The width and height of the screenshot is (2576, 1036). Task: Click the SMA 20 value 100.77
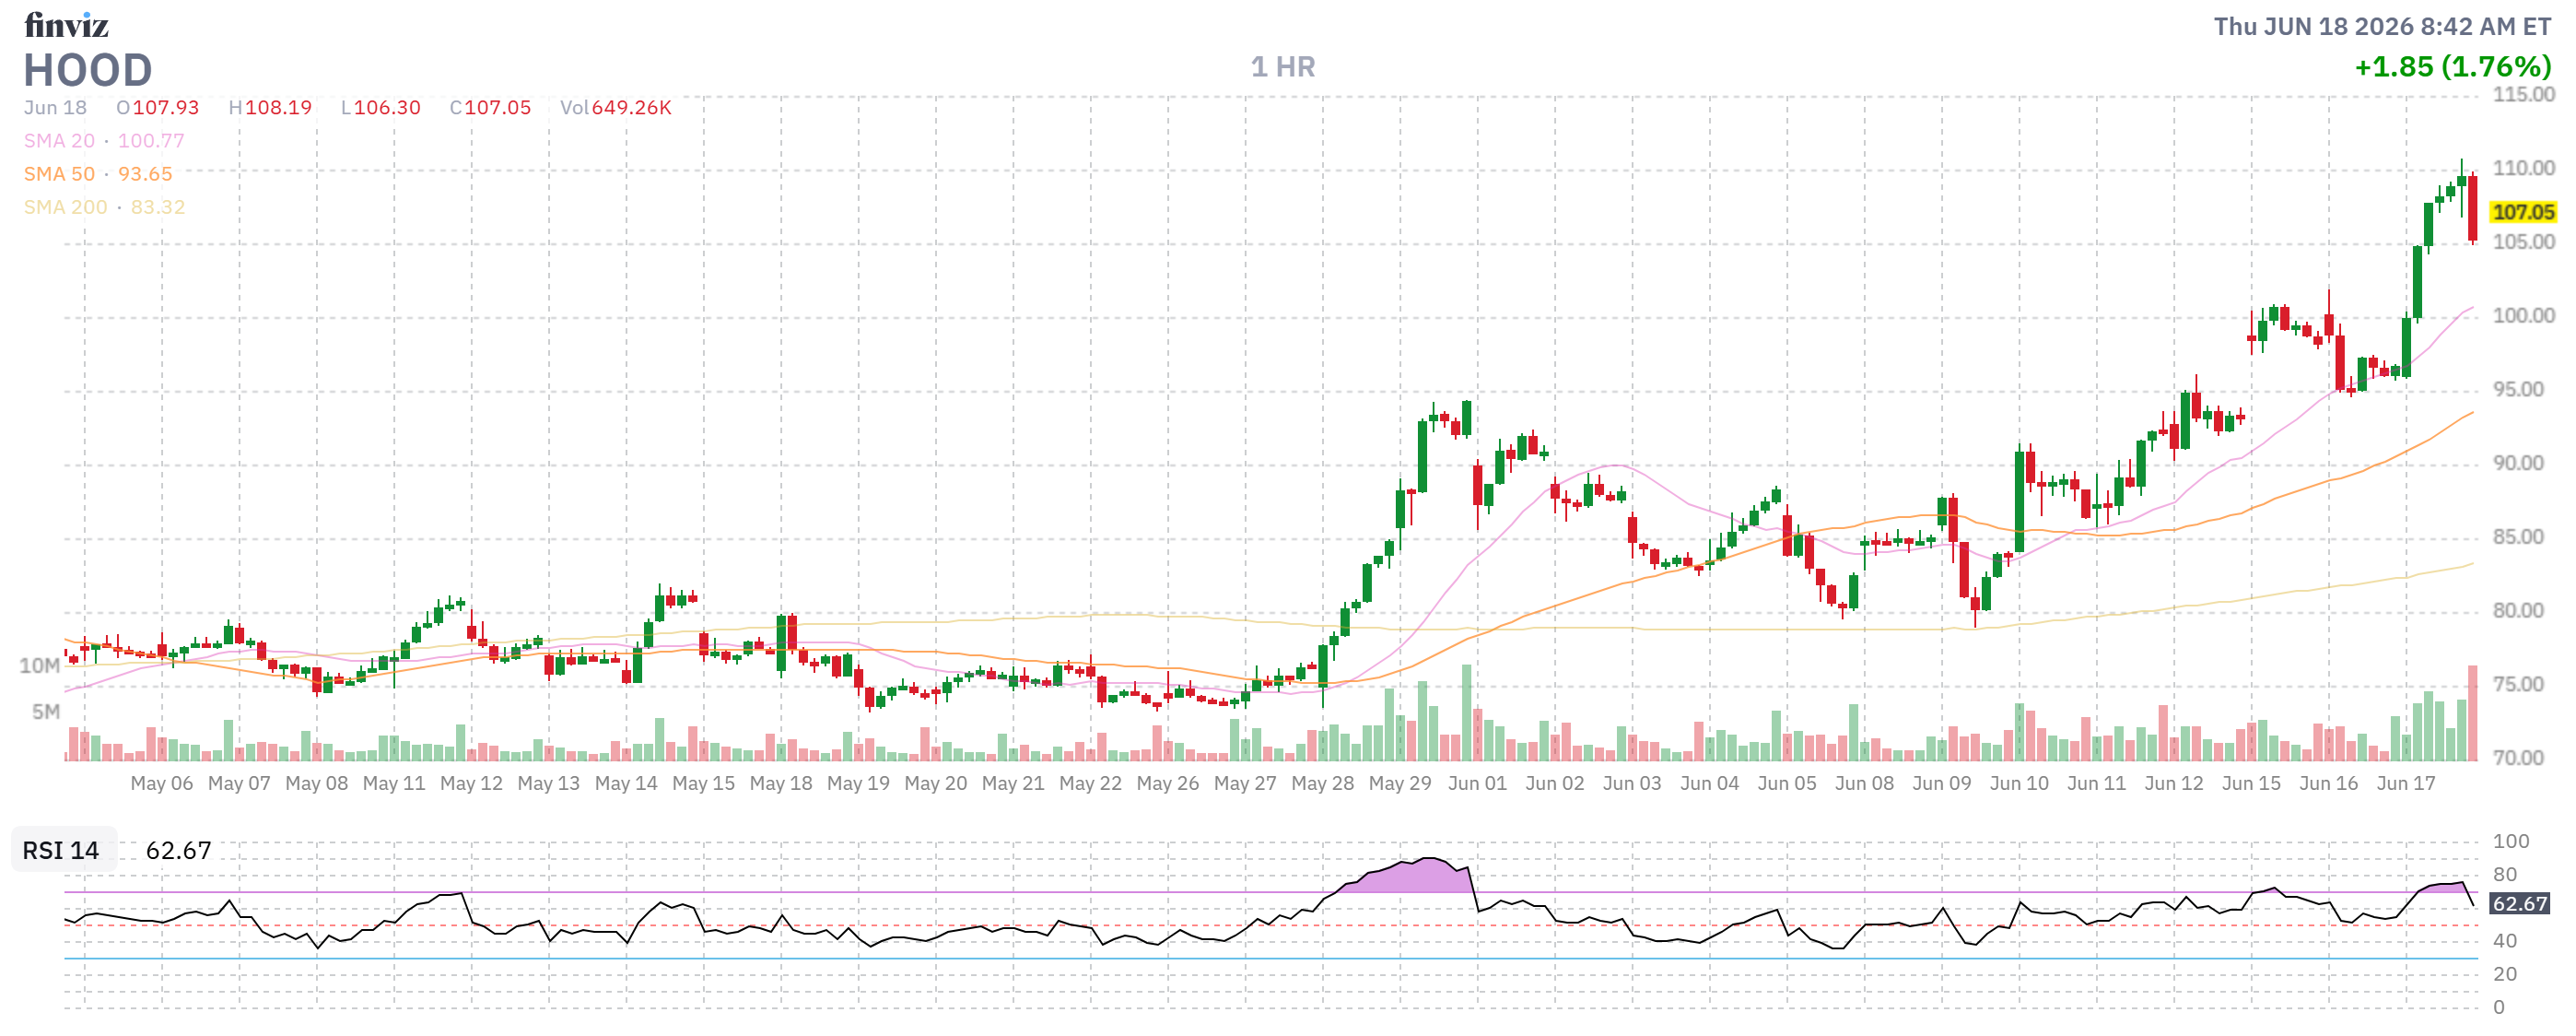pos(151,141)
